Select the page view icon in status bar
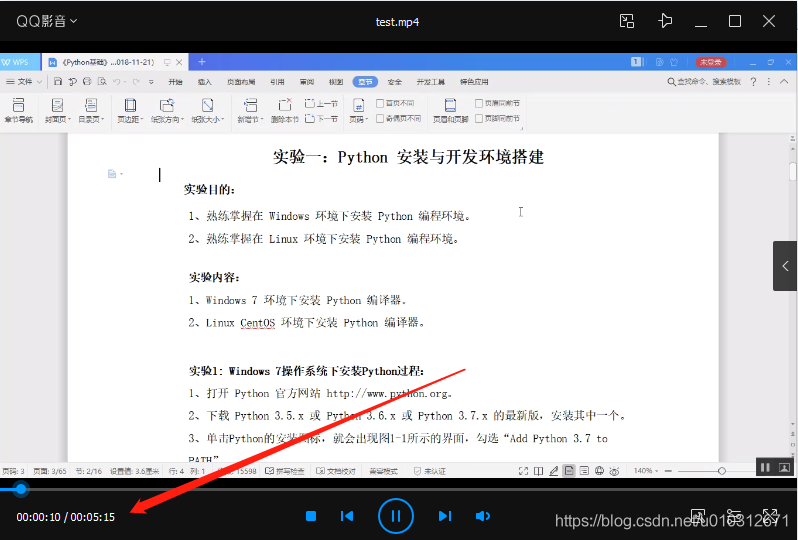This screenshot has width=798, height=540. (x=569, y=471)
